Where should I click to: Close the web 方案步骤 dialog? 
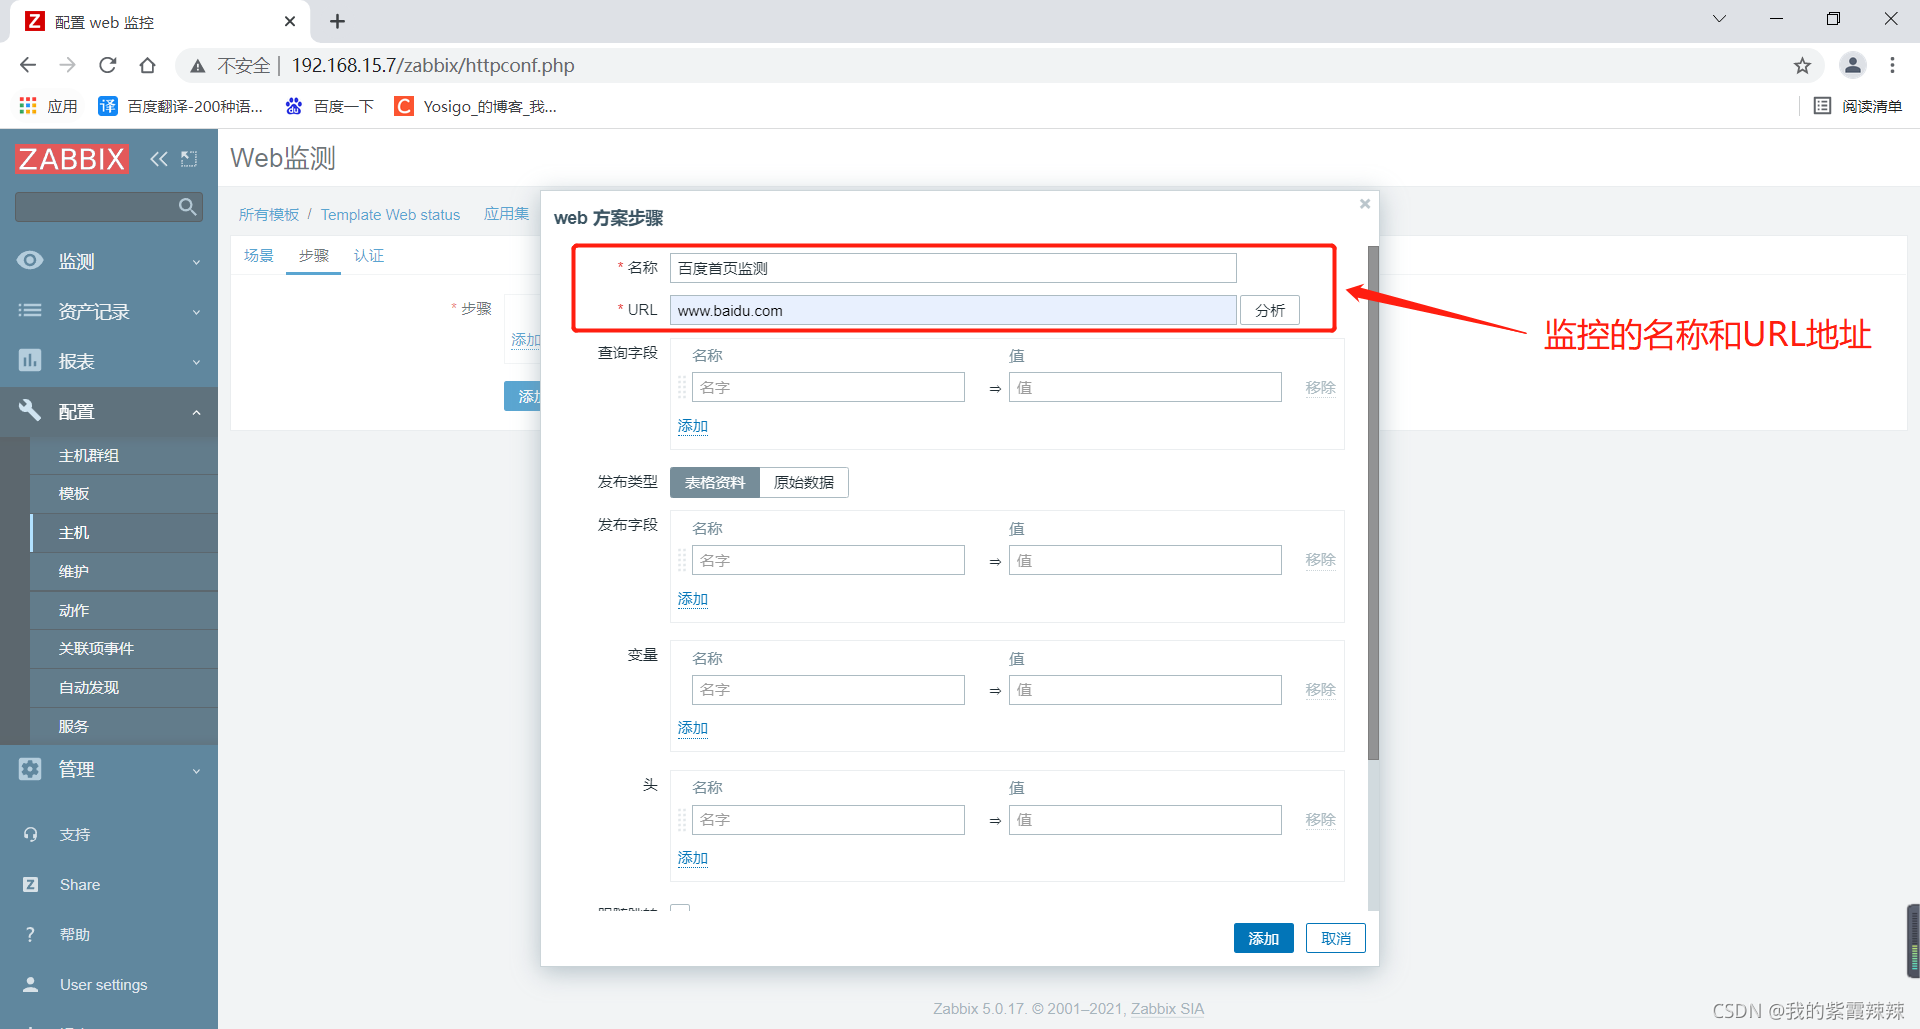pos(1365,204)
